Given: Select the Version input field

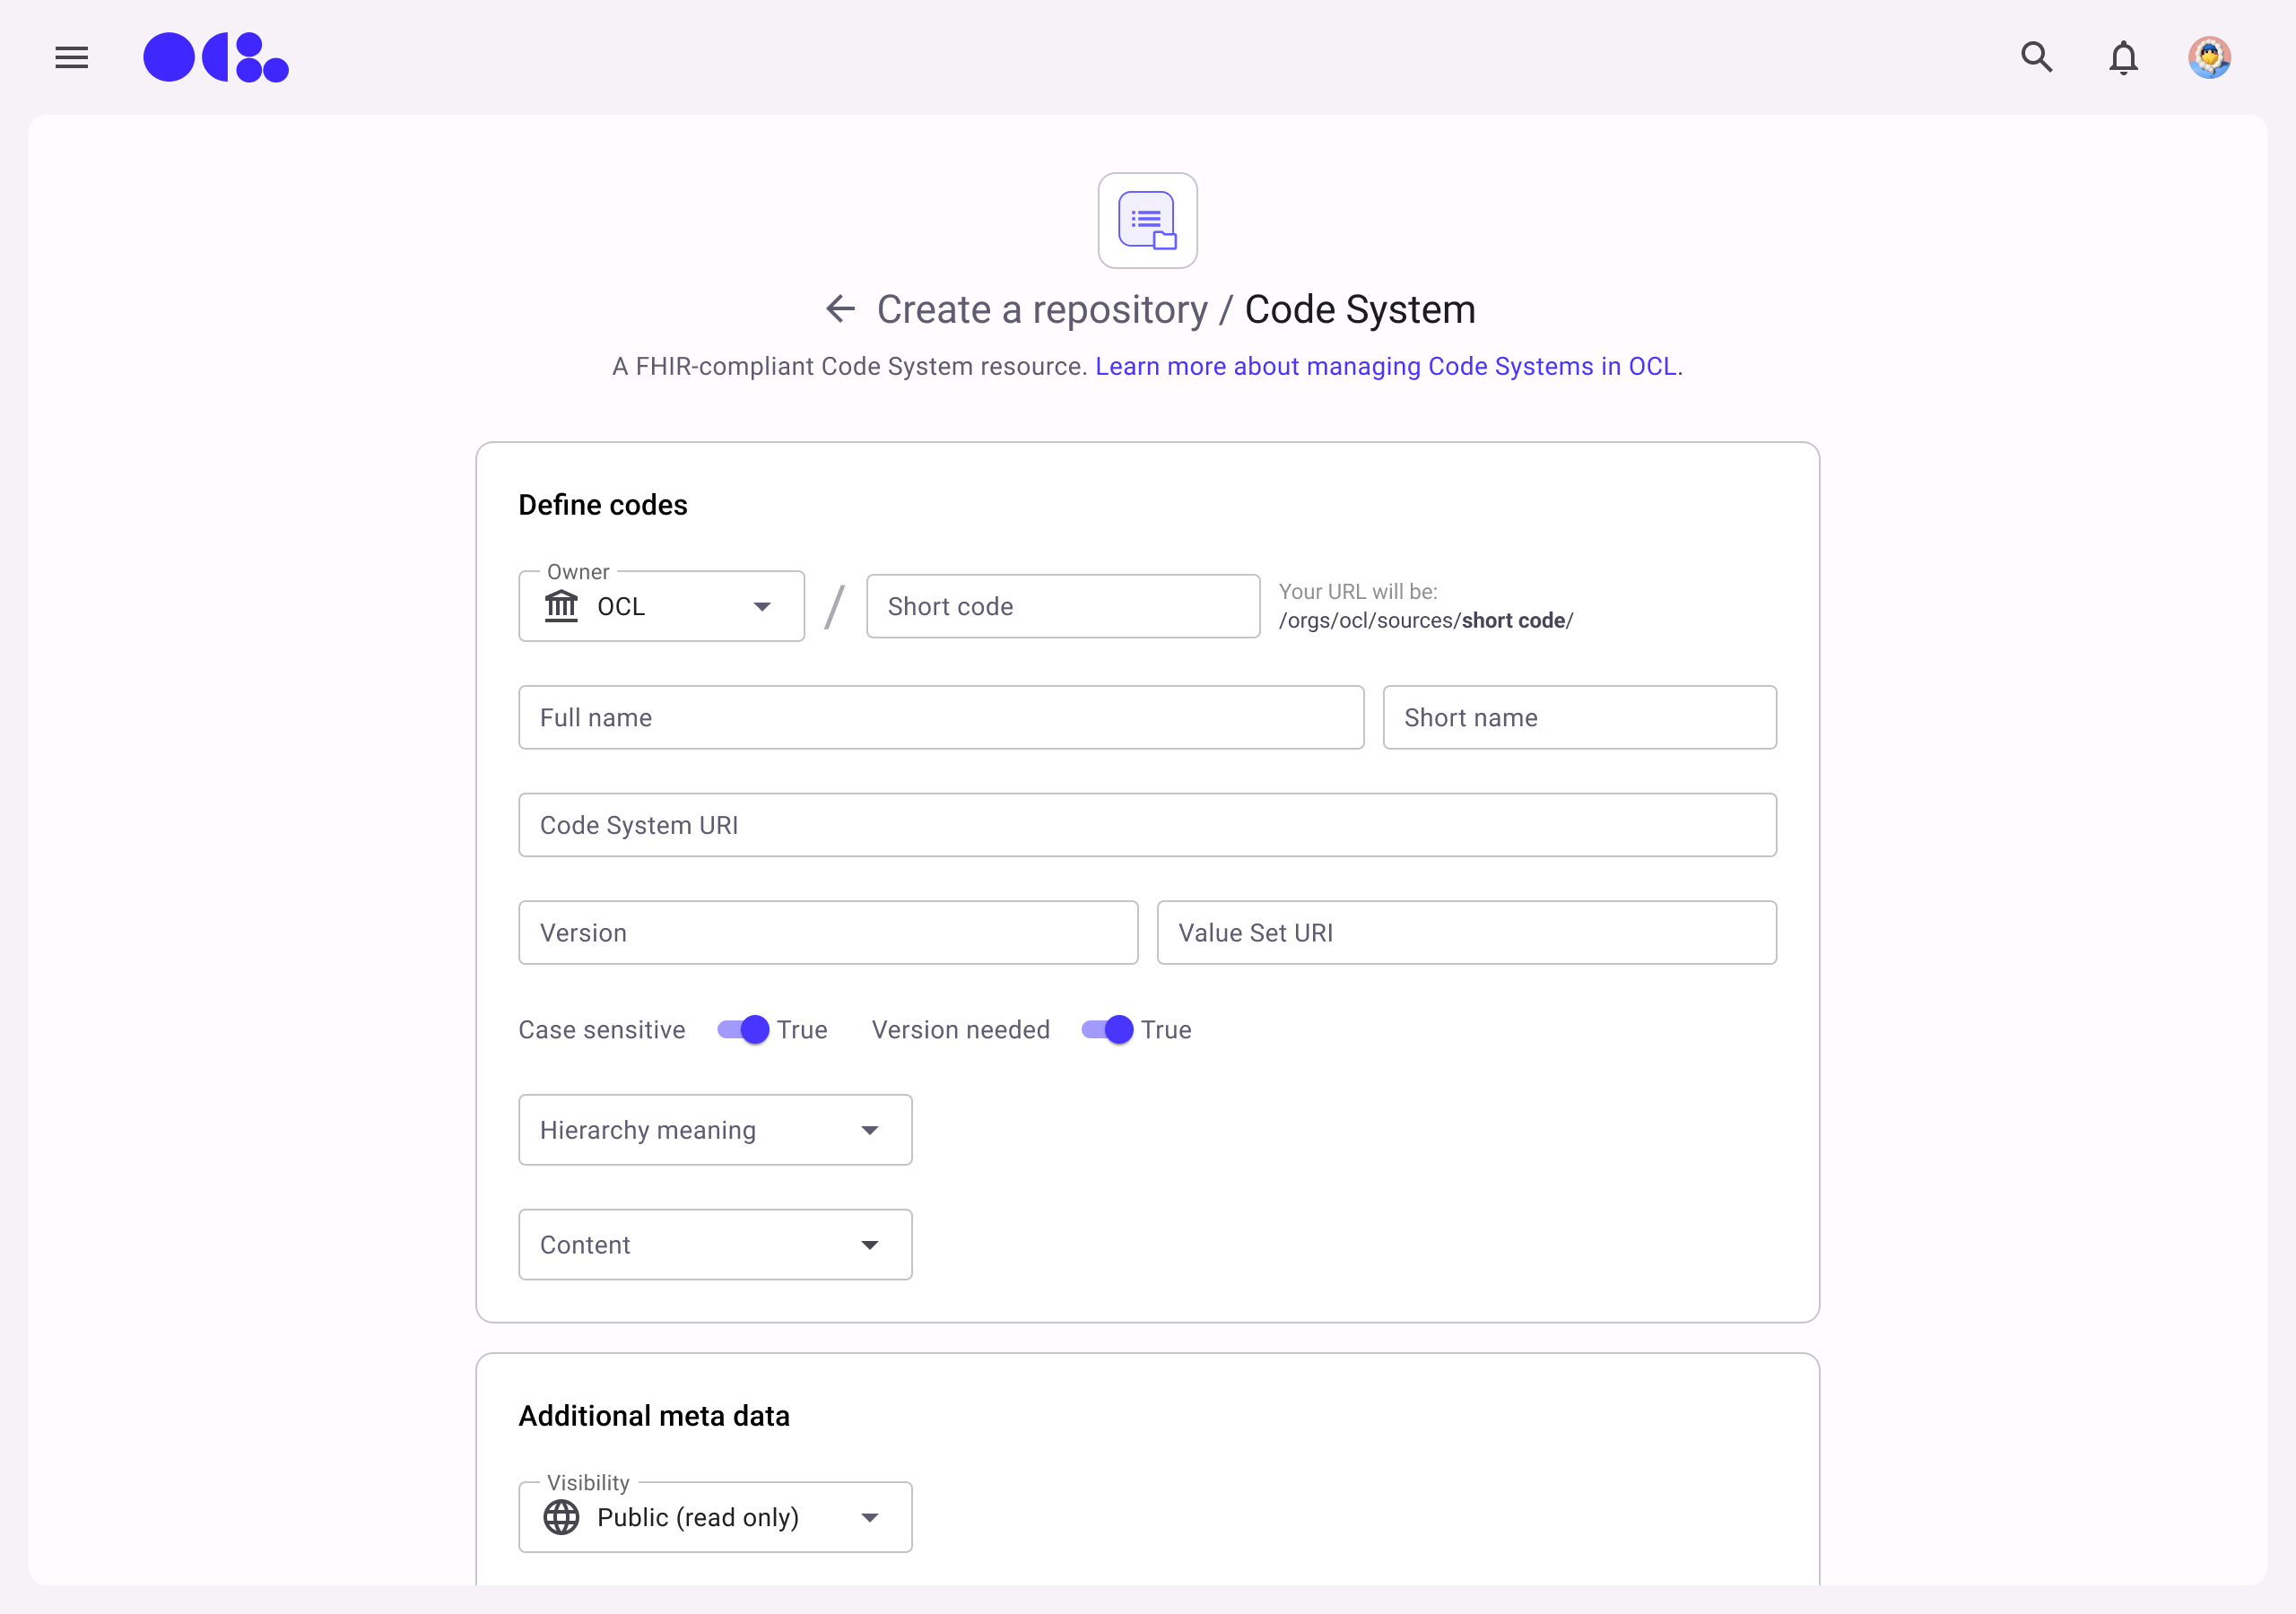Looking at the screenshot, I should (x=827, y=933).
